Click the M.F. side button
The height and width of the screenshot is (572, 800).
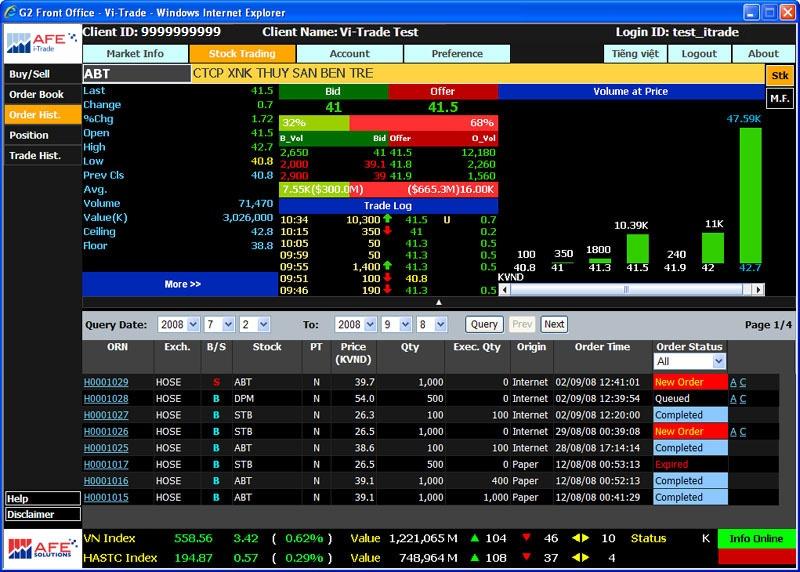(x=780, y=98)
